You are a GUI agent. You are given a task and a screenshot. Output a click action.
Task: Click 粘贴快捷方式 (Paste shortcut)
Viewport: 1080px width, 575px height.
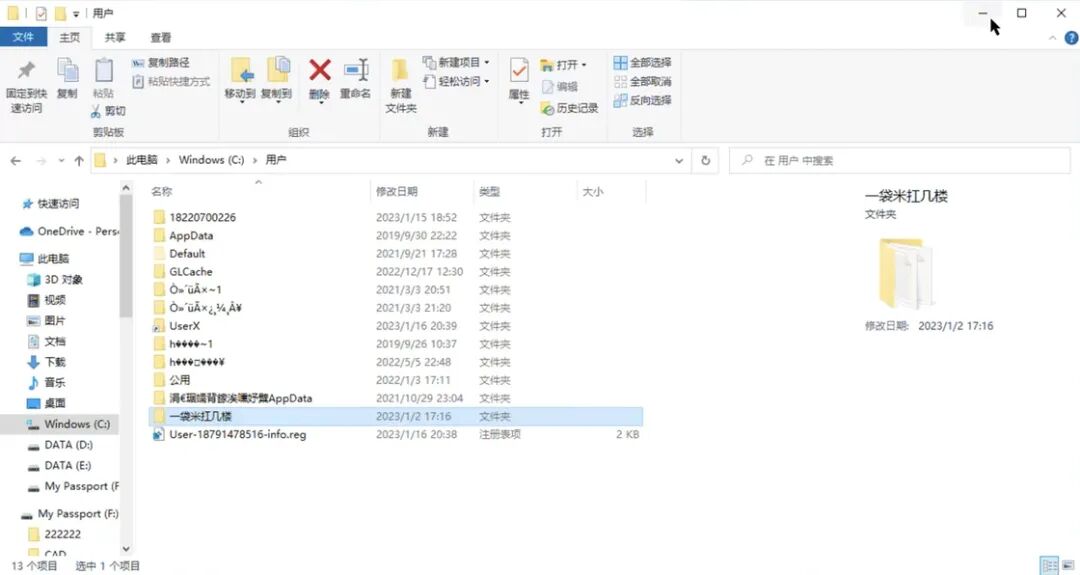[171, 81]
